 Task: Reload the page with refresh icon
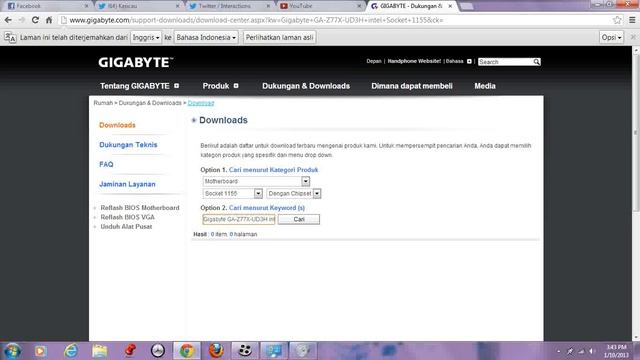click(x=36, y=20)
